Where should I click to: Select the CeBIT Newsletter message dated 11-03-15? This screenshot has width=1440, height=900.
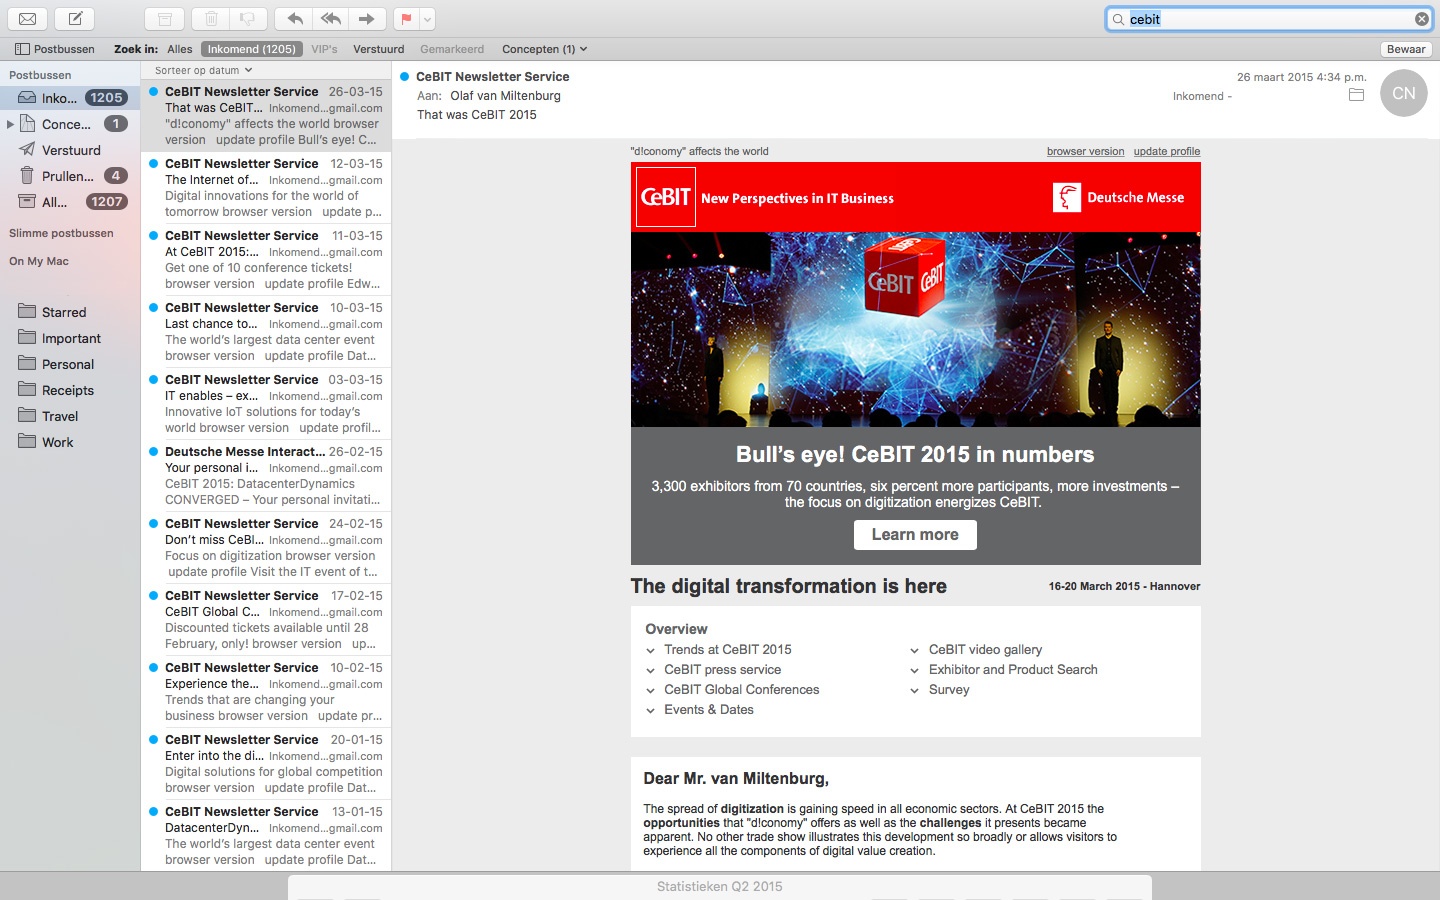tap(266, 260)
